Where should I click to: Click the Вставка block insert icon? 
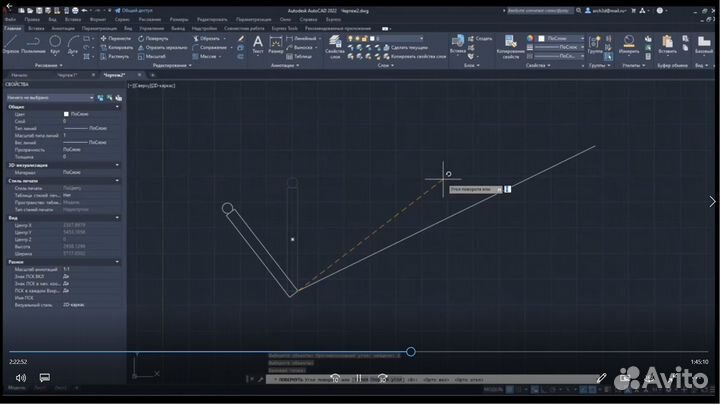[458, 42]
